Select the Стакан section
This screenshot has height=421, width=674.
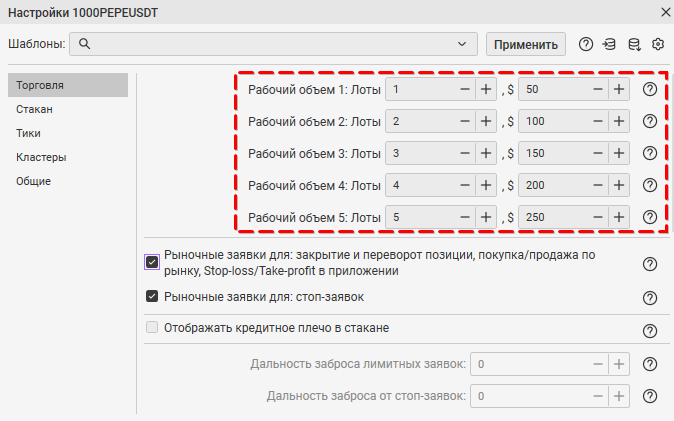pos(34,109)
